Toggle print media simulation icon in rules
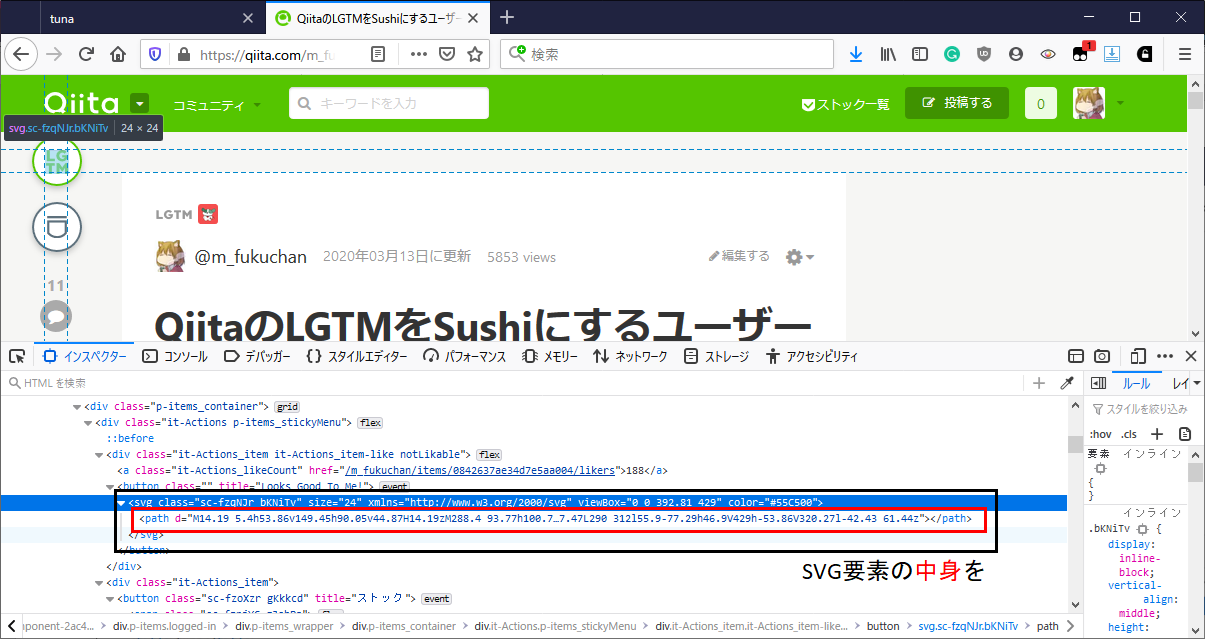The width and height of the screenshot is (1205, 639). click(x=1185, y=434)
